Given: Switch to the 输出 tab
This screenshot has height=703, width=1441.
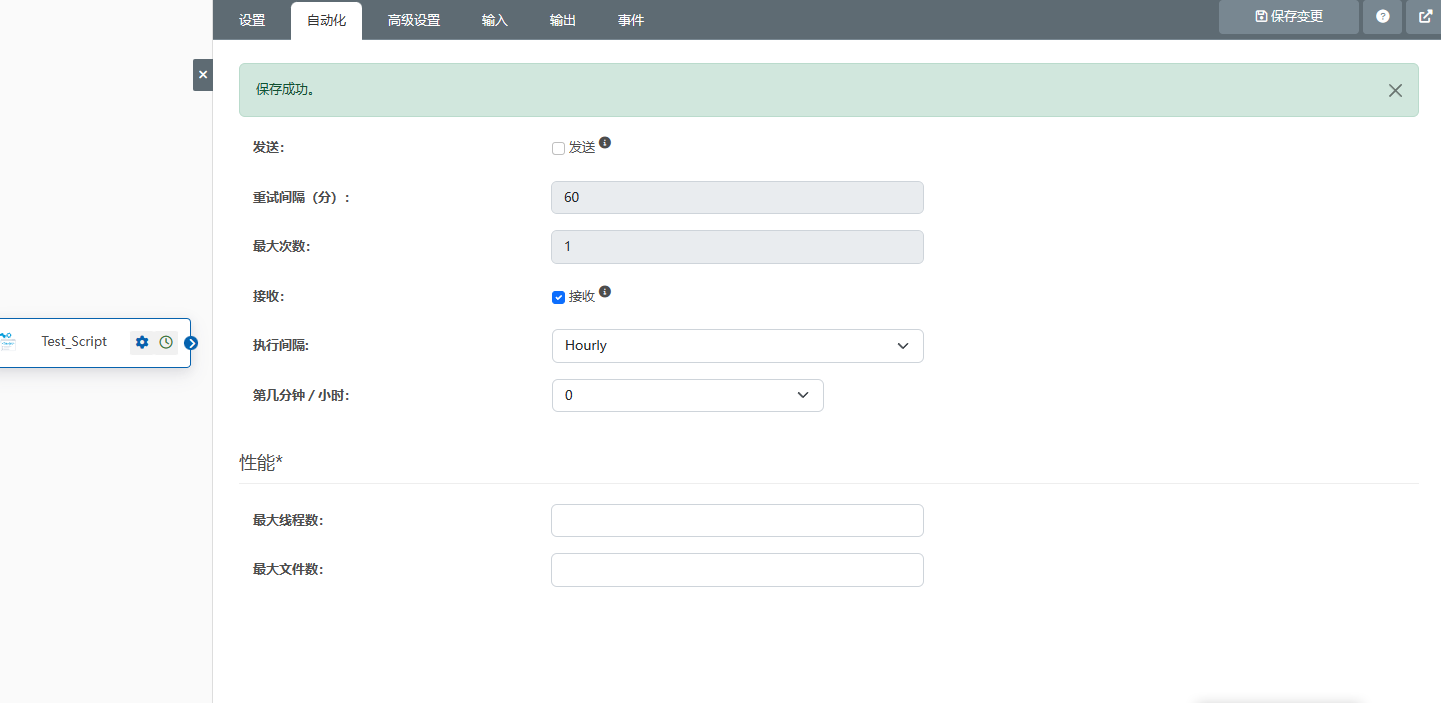Looking at the screenshot, I should [563, 20].
